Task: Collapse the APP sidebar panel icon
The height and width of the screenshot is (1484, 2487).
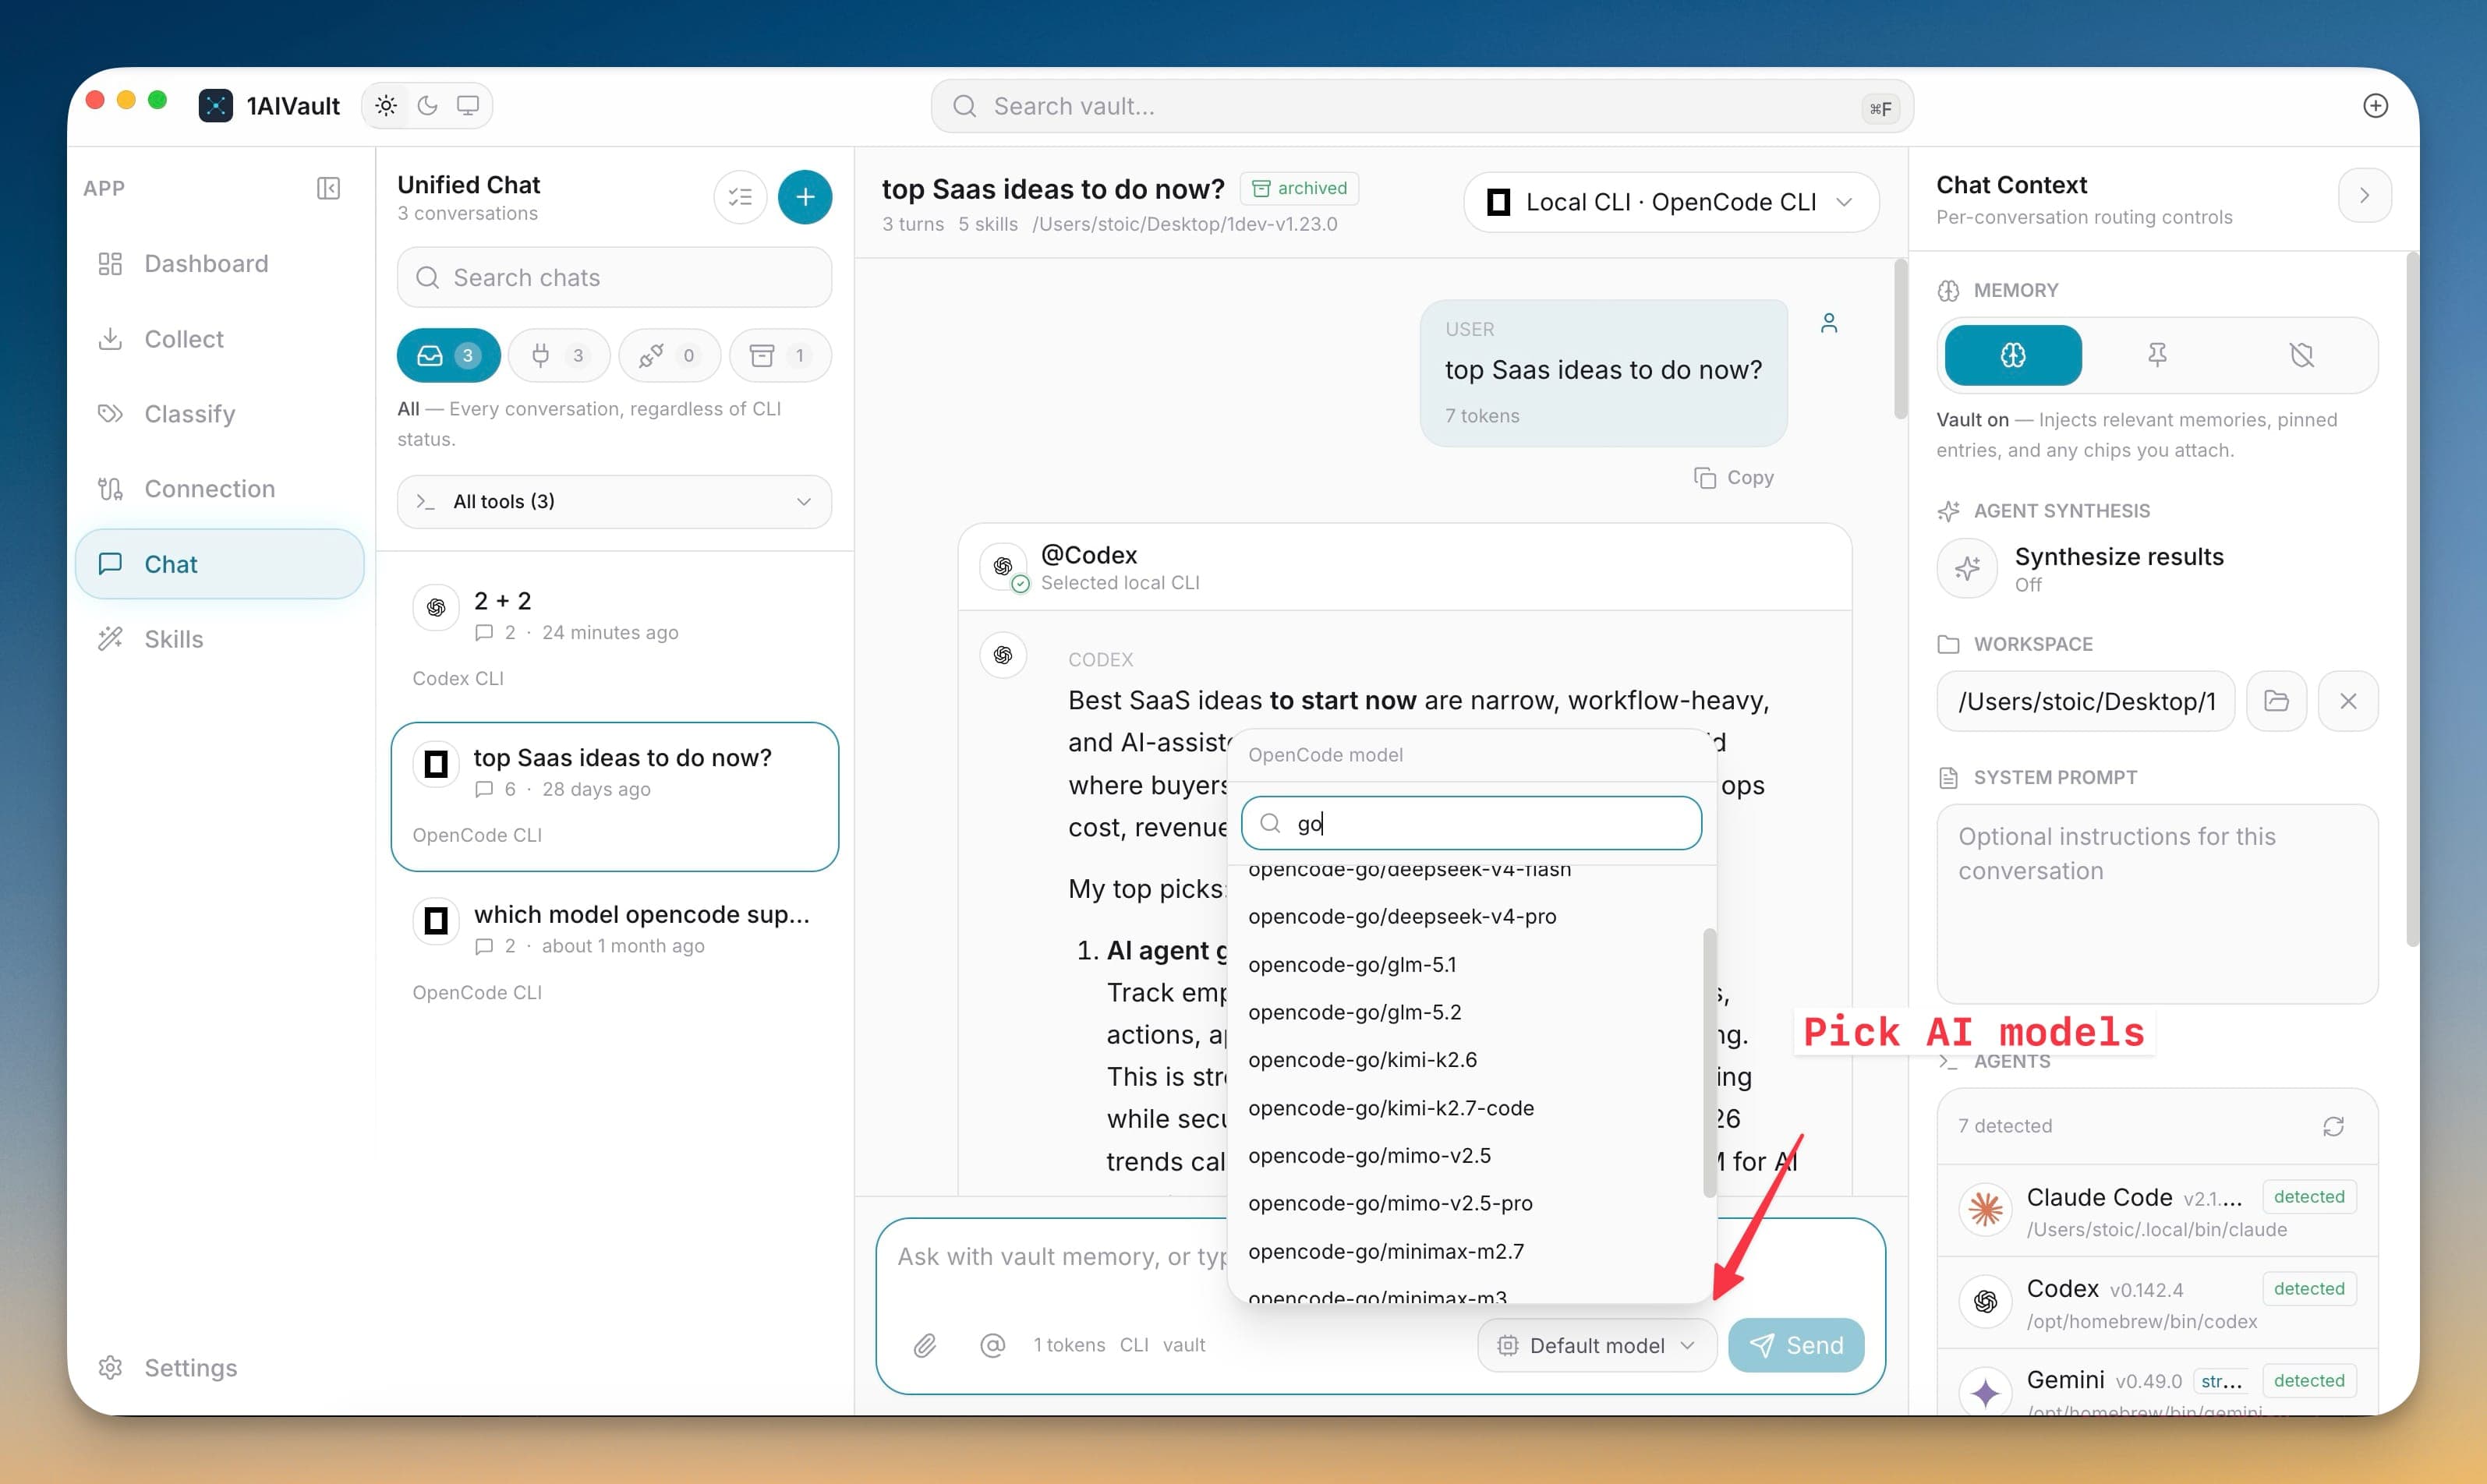Action: click(x=328, y=188)
